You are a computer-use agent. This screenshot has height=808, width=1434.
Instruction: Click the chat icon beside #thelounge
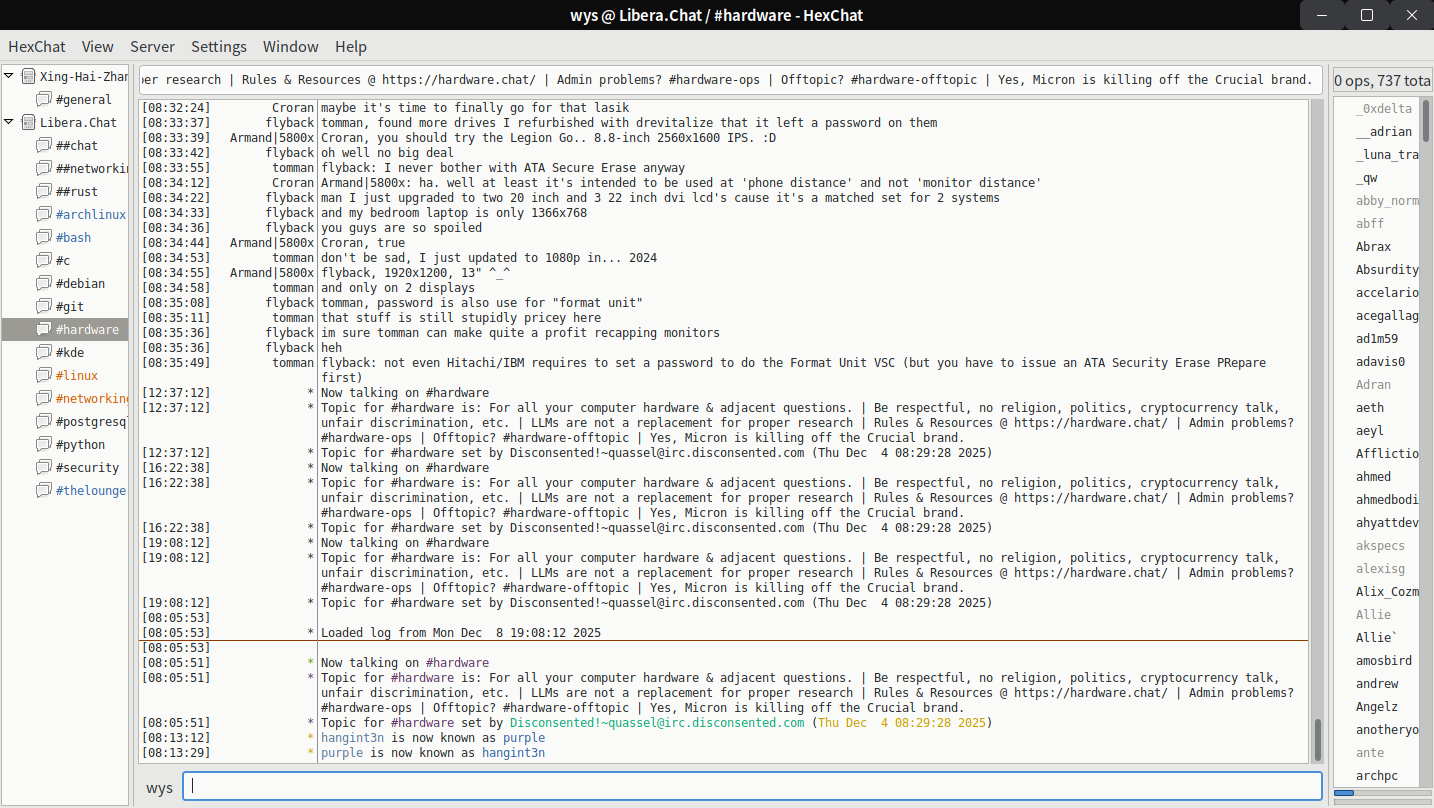click(43, 491)
